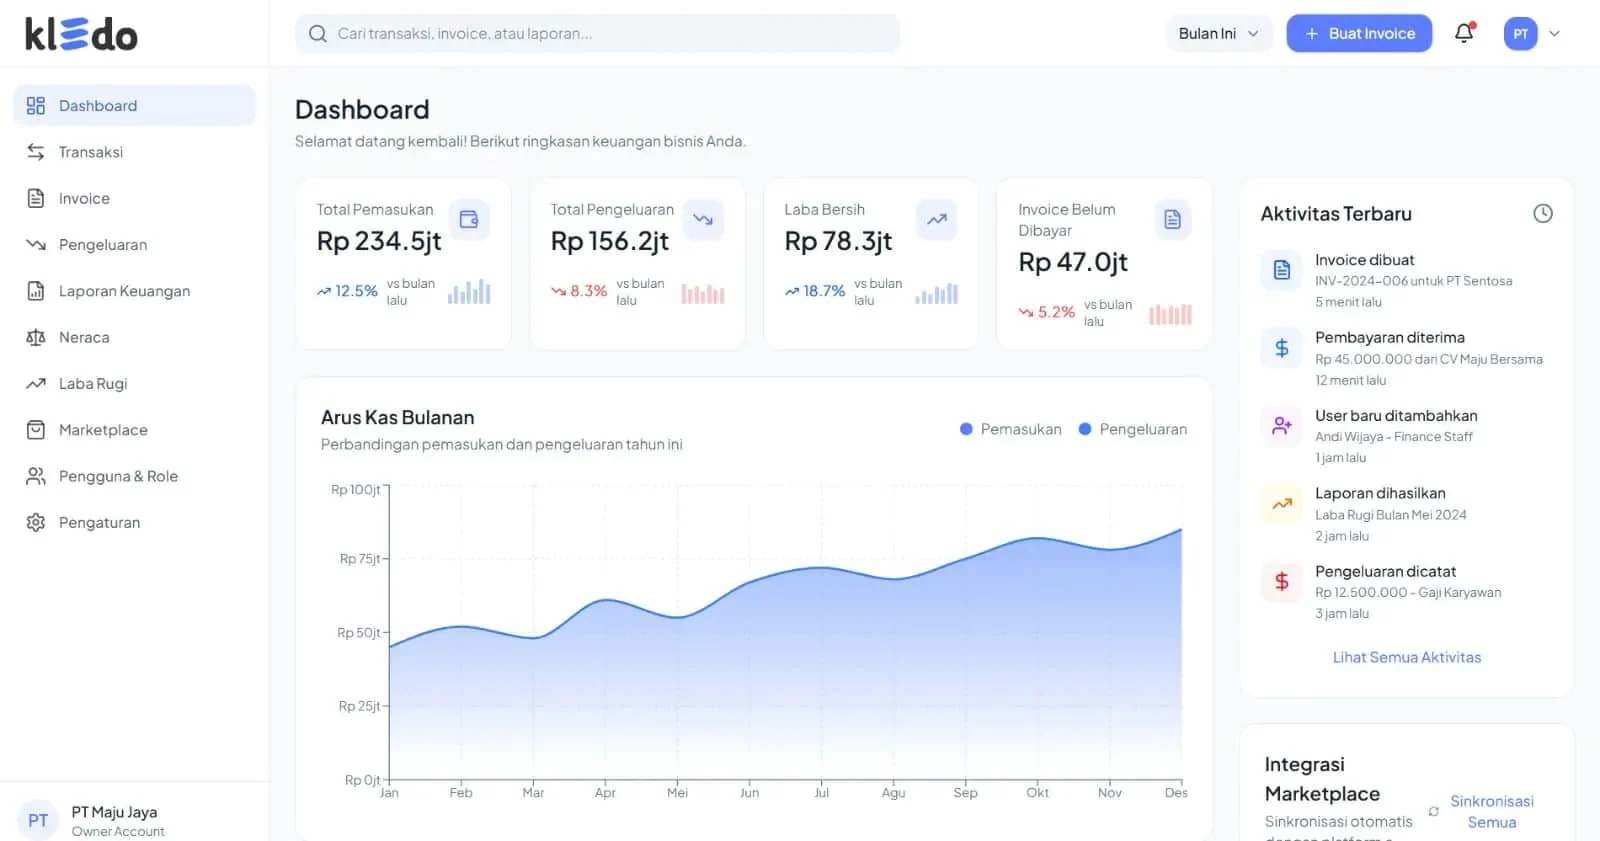Click 12.5% growth figure

pos(356,291)
